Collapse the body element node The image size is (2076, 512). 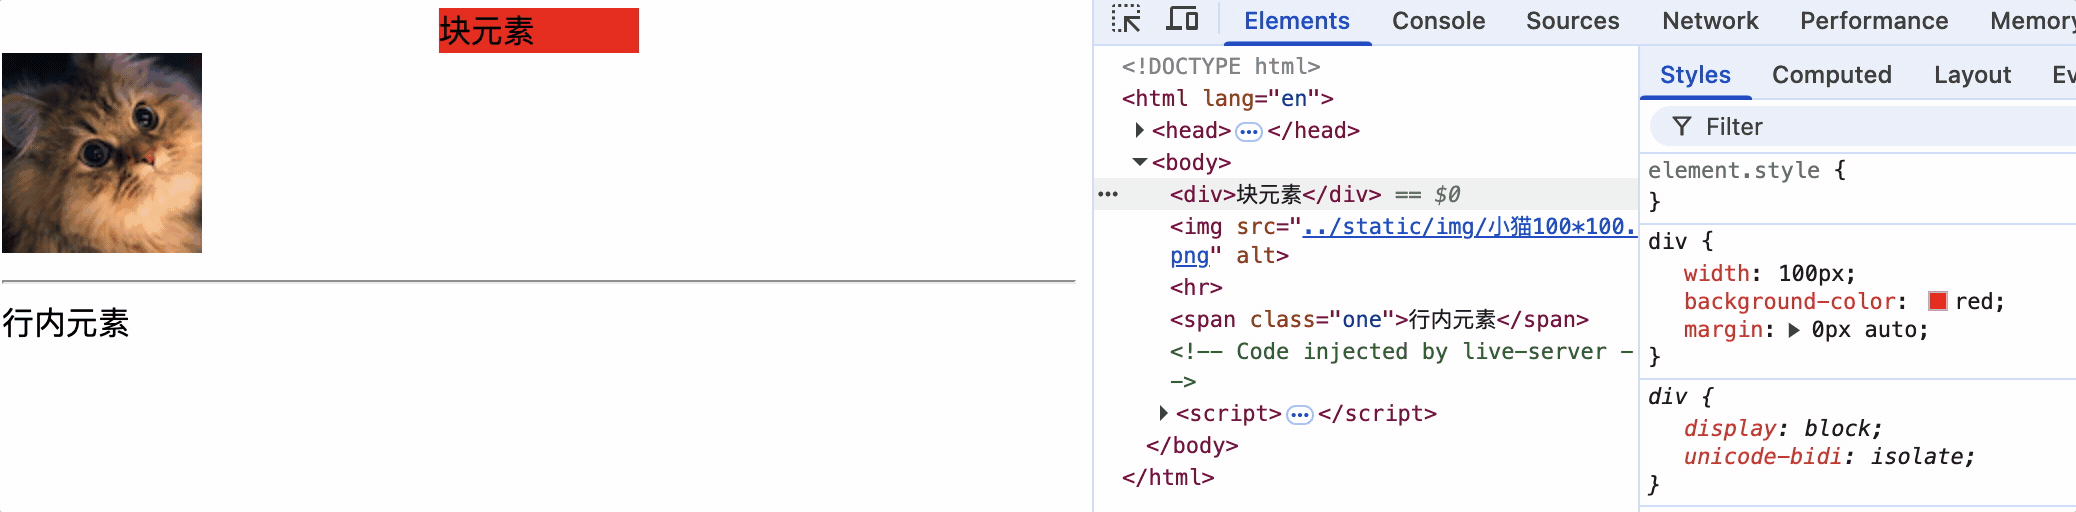[1139, 162]
